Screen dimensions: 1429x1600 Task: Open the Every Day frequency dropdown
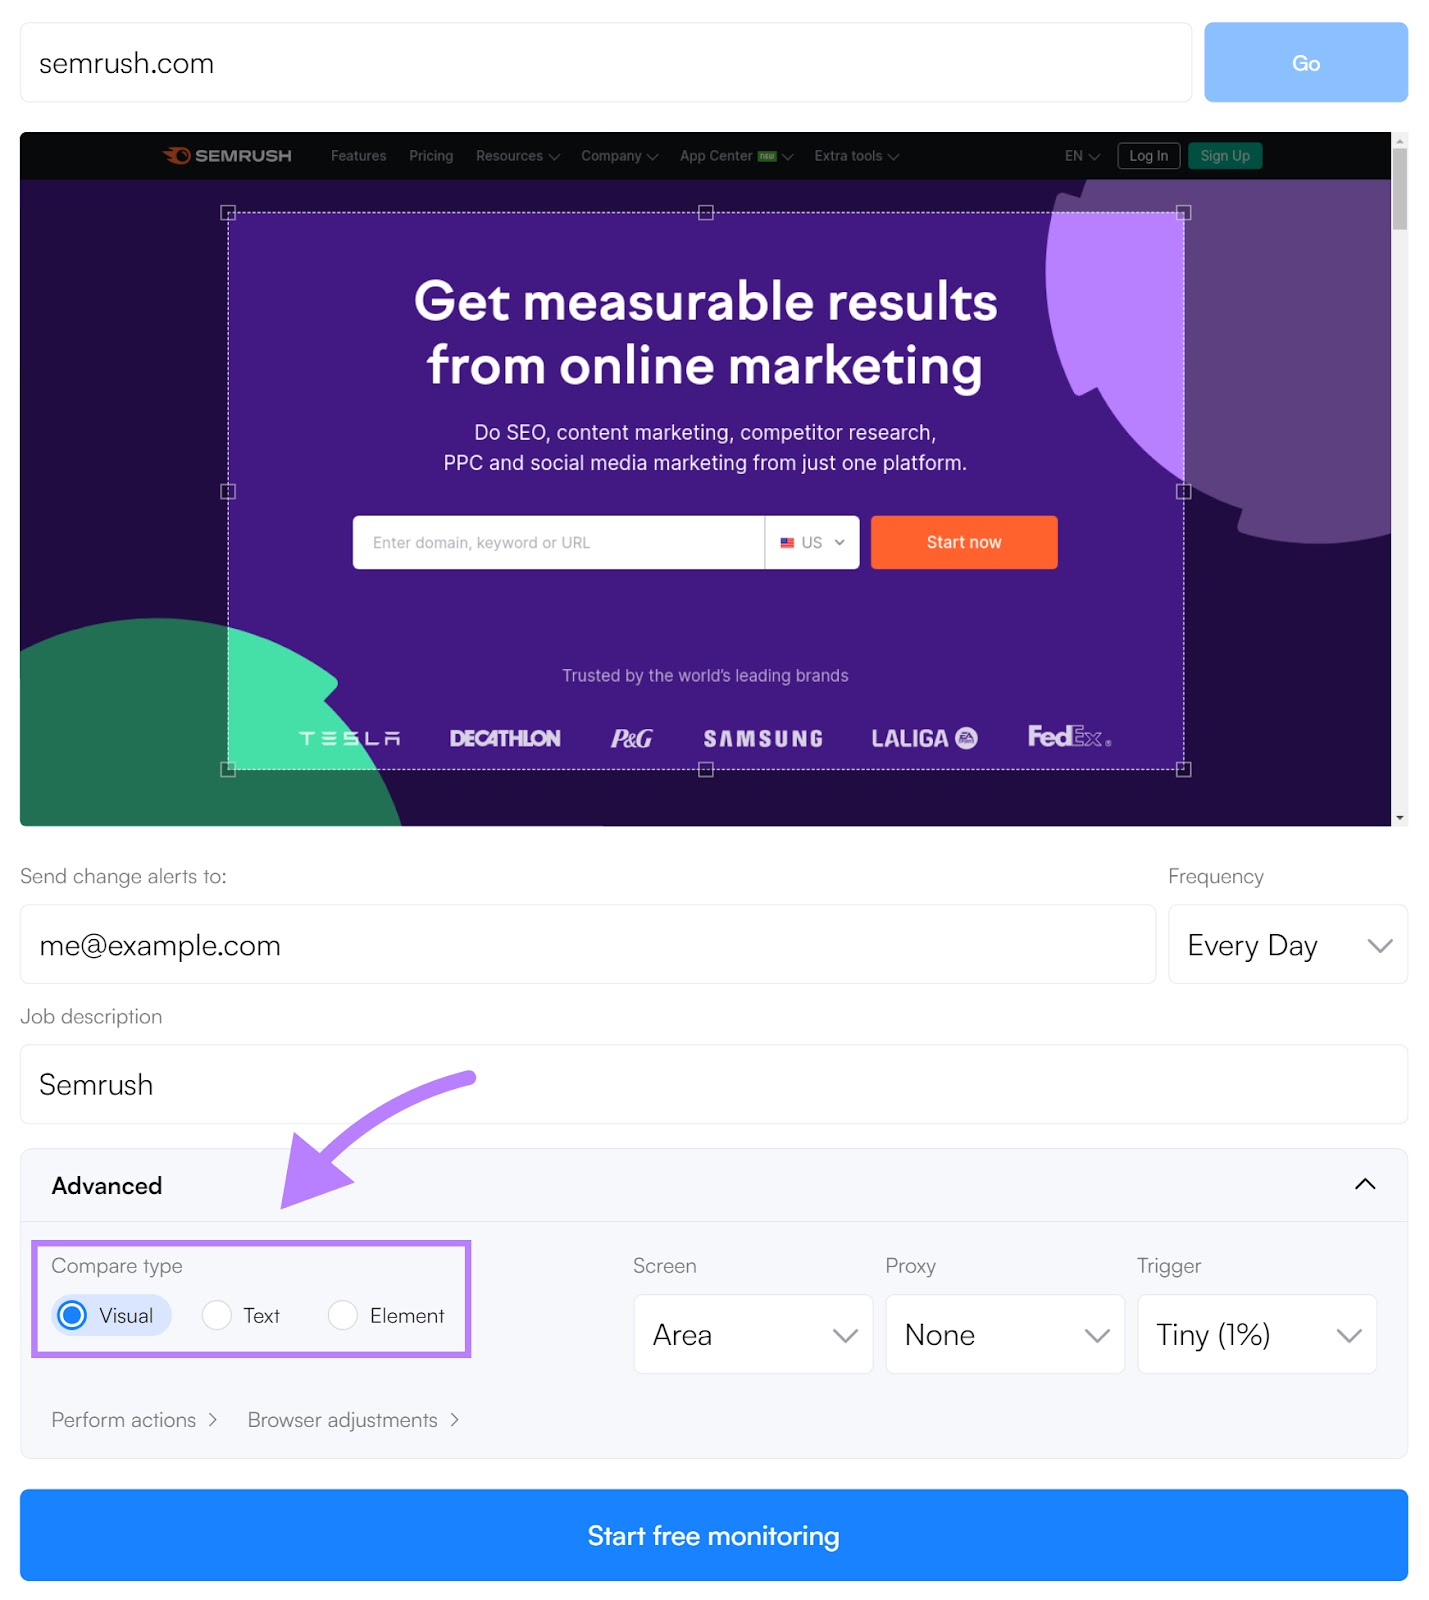tap(1287, 944)
